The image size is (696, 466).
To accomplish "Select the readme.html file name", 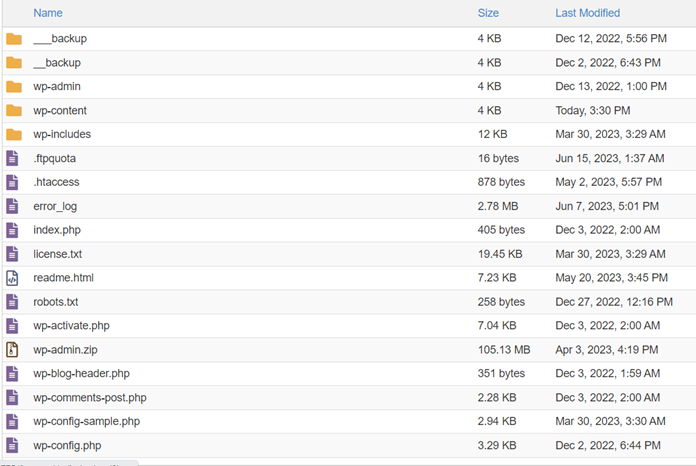I will pos(63,278).
